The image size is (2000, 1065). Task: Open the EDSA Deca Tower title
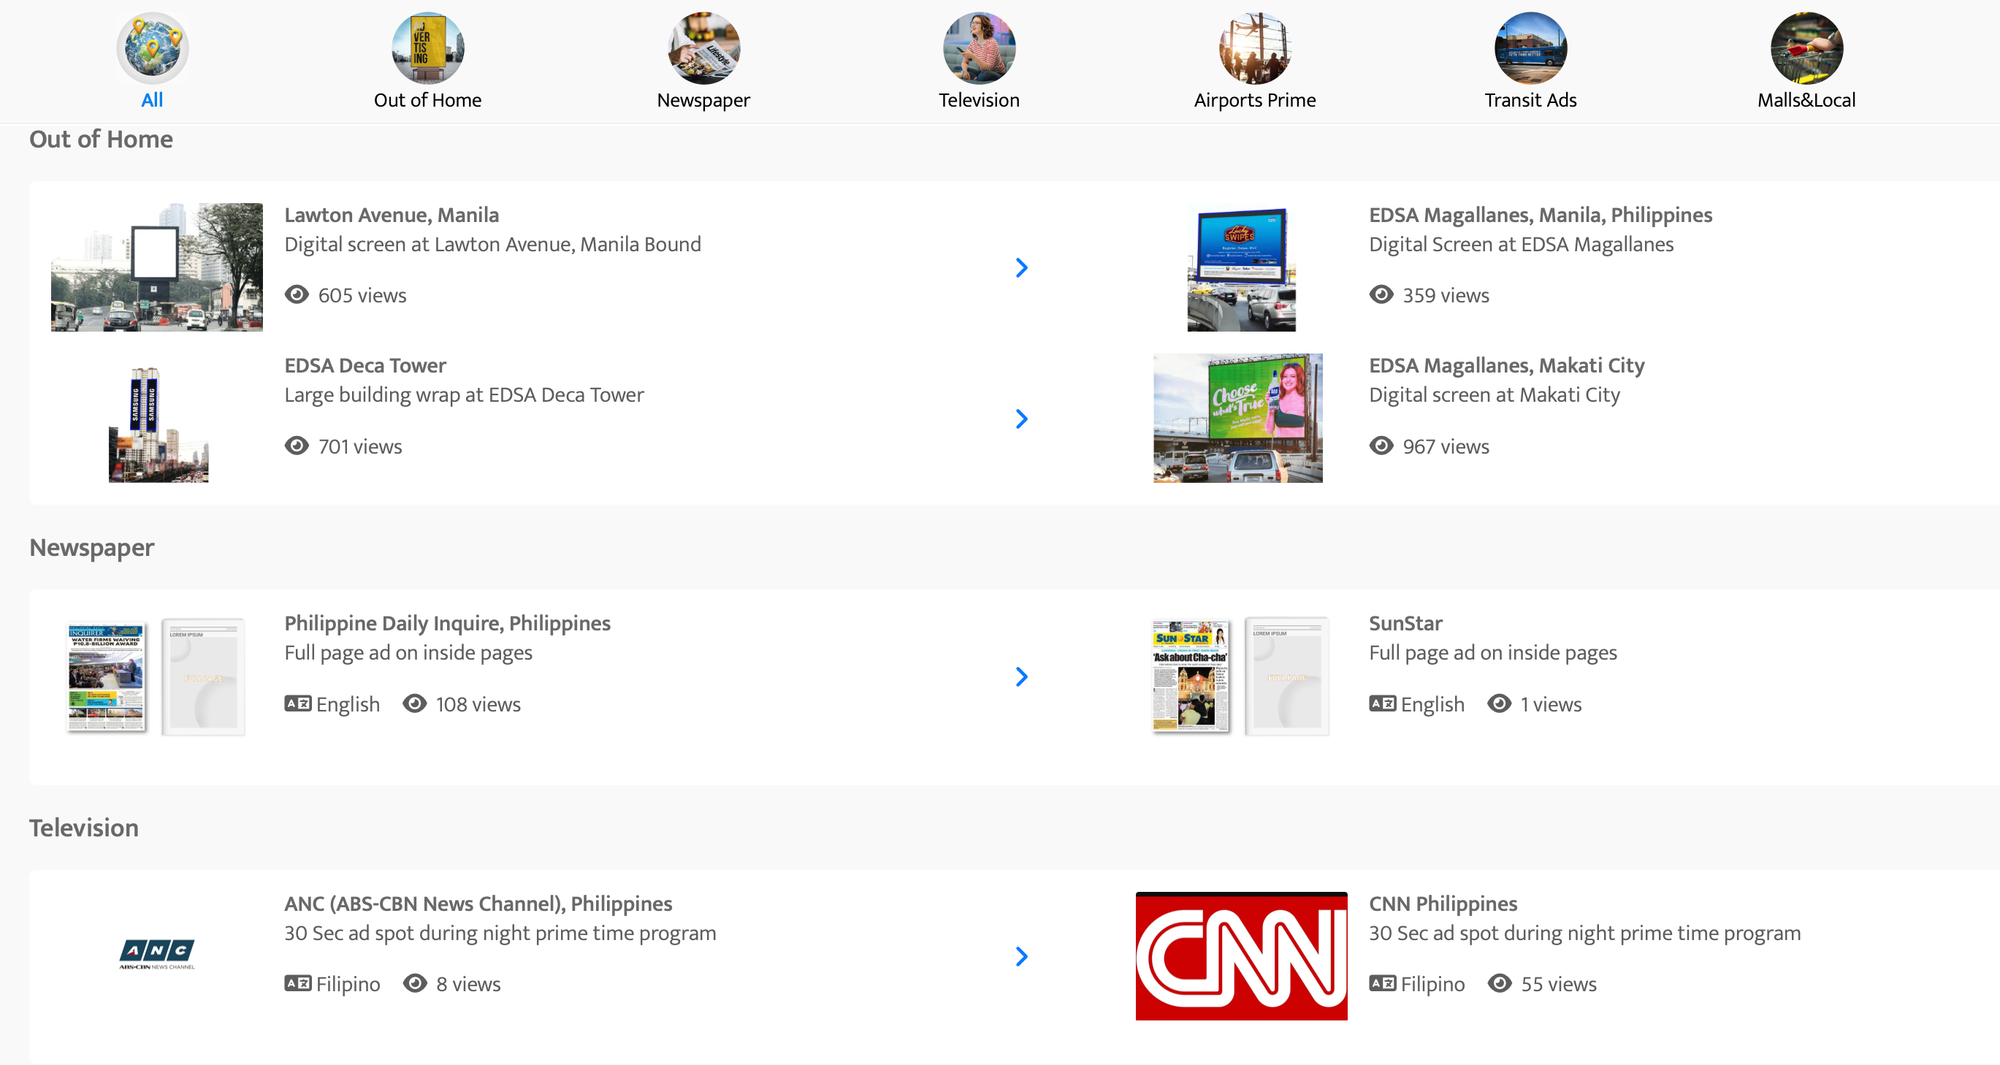coord(365,366)
